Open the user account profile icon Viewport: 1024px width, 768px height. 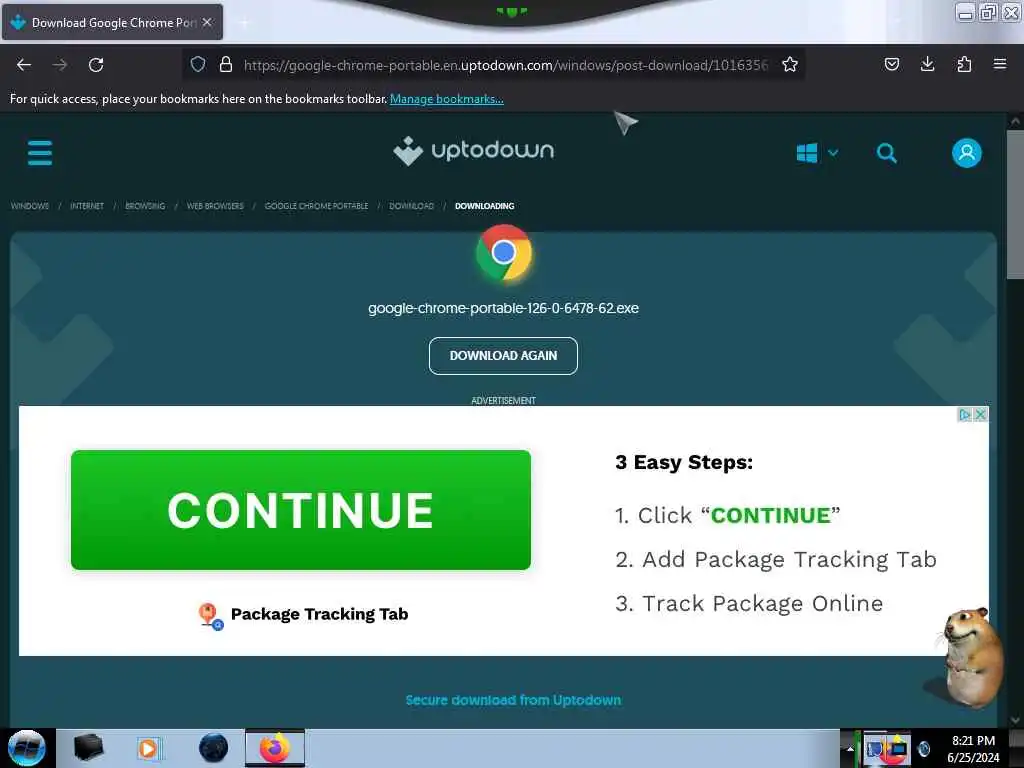[967, 153]
